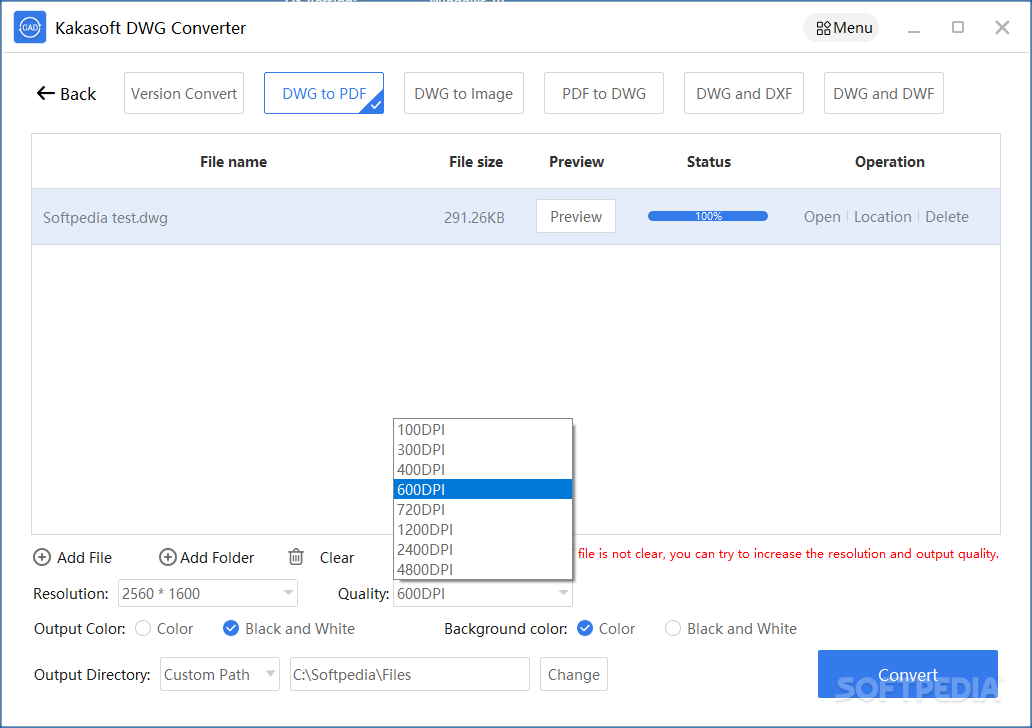Choose 100DPI from the quality list
The width and height of the screenshot is (1032, 728).
tap(483, 430)
